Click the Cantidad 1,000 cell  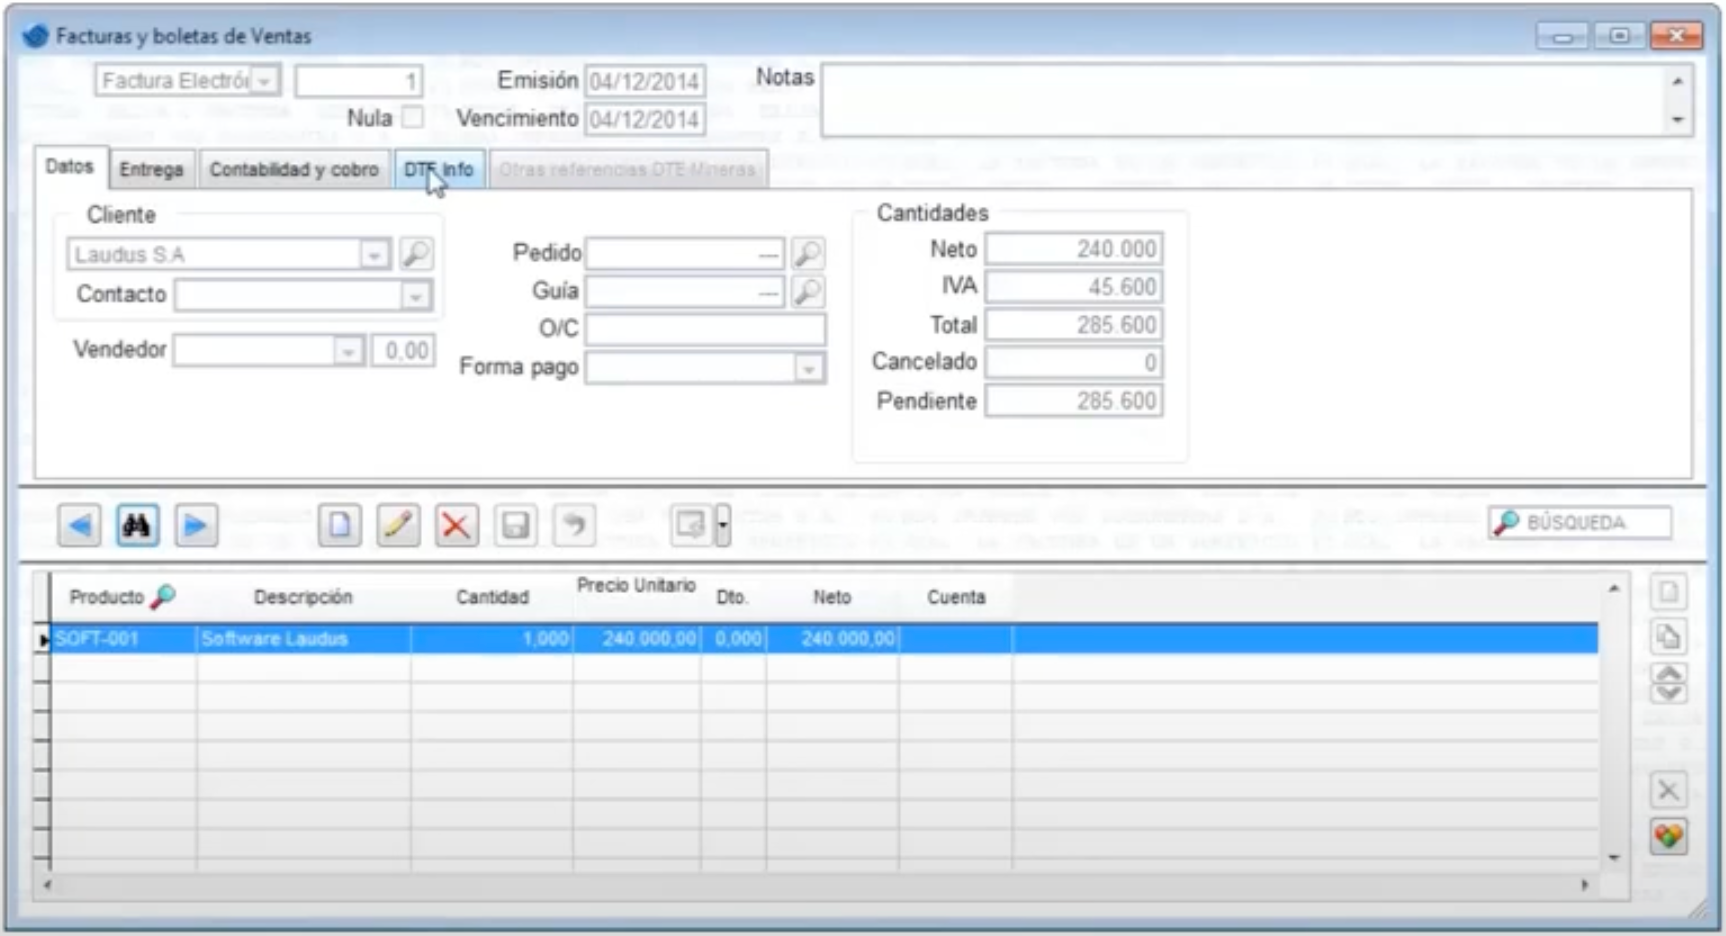click(x=492, y=639)
